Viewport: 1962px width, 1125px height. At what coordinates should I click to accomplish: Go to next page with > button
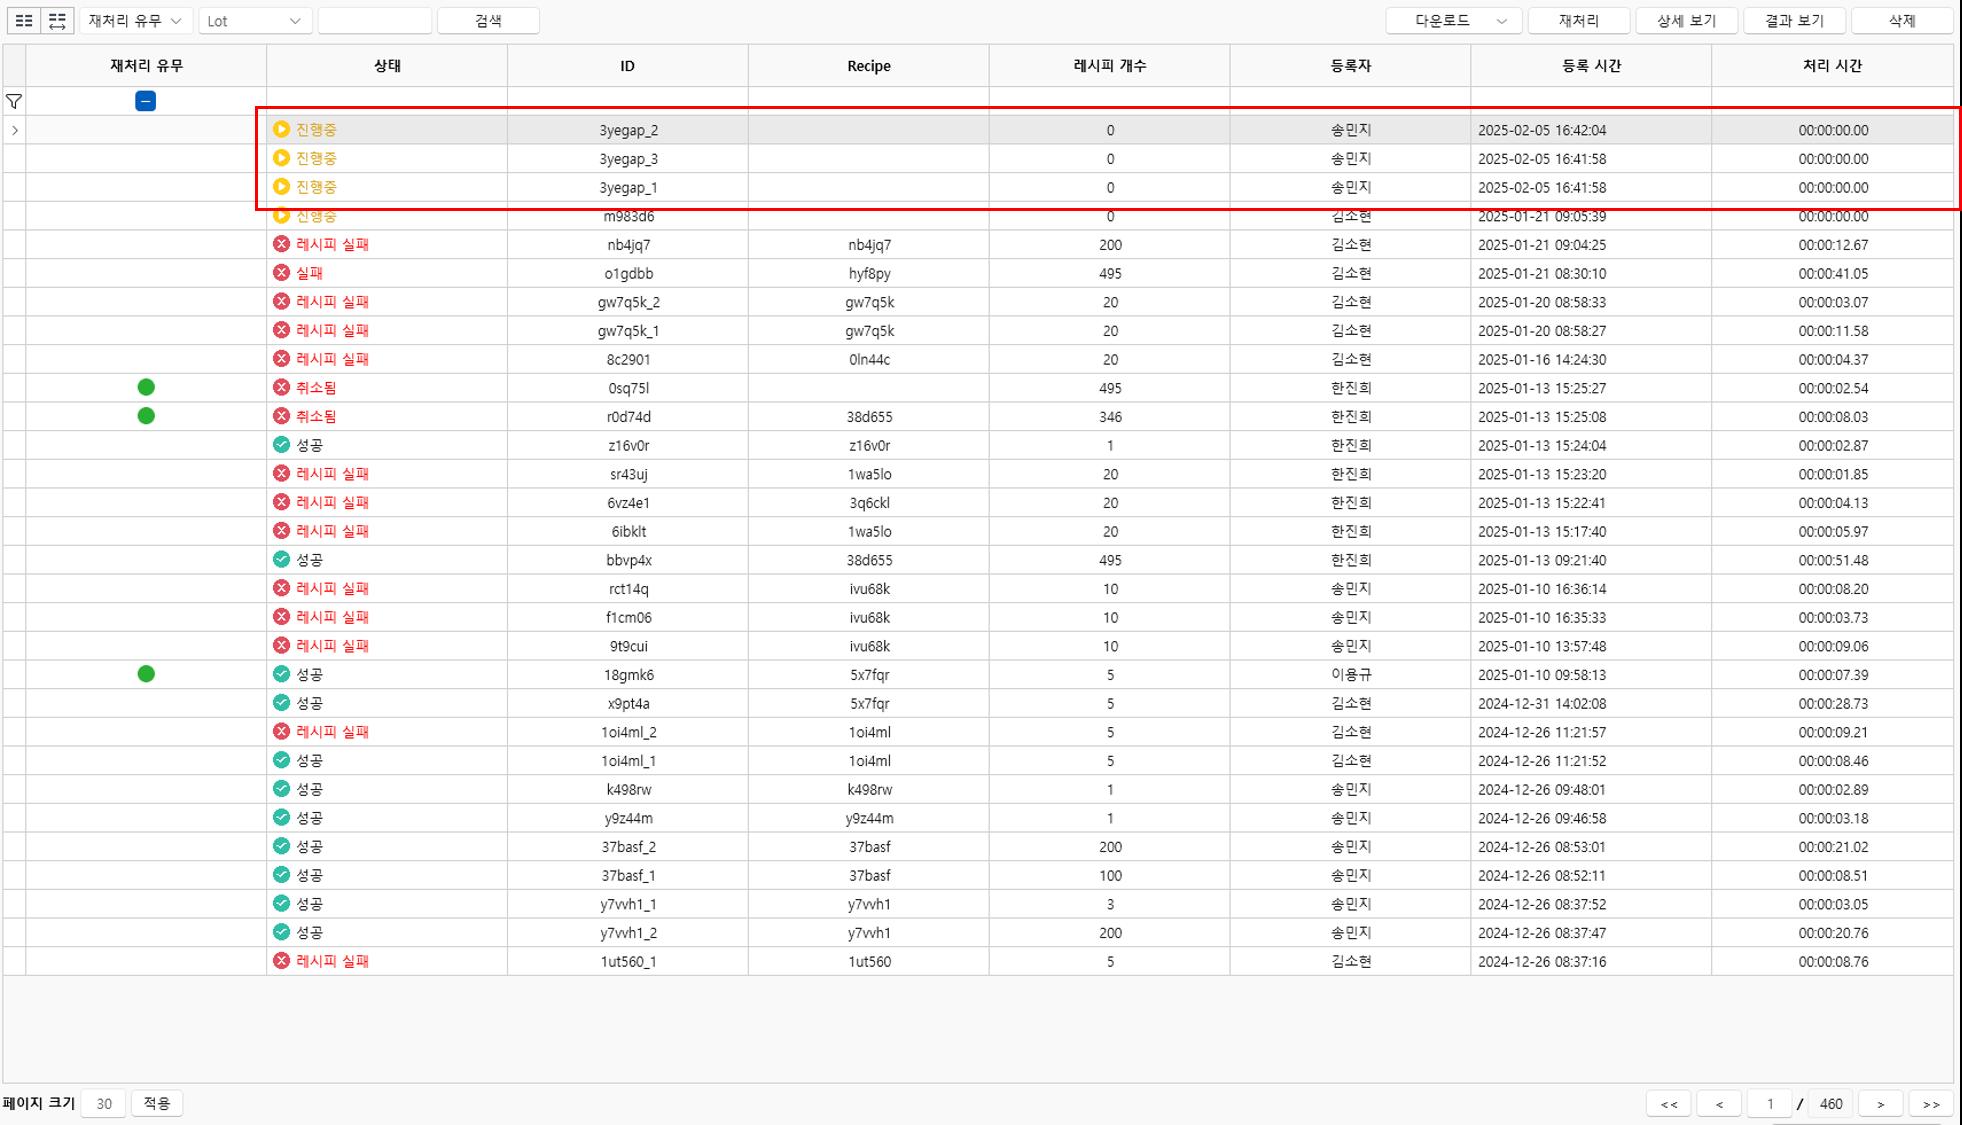1880,1104
